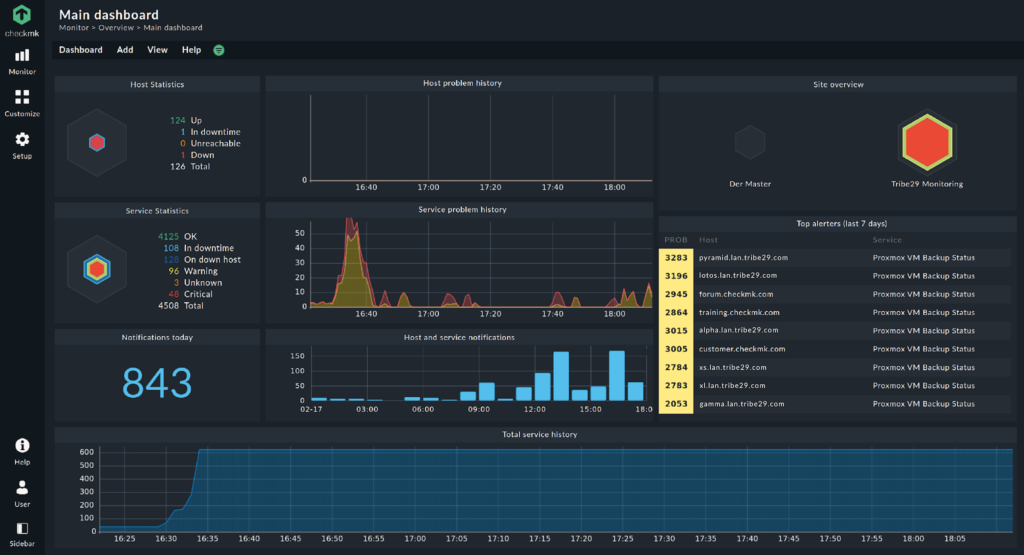Click the Total service history title

539,435
